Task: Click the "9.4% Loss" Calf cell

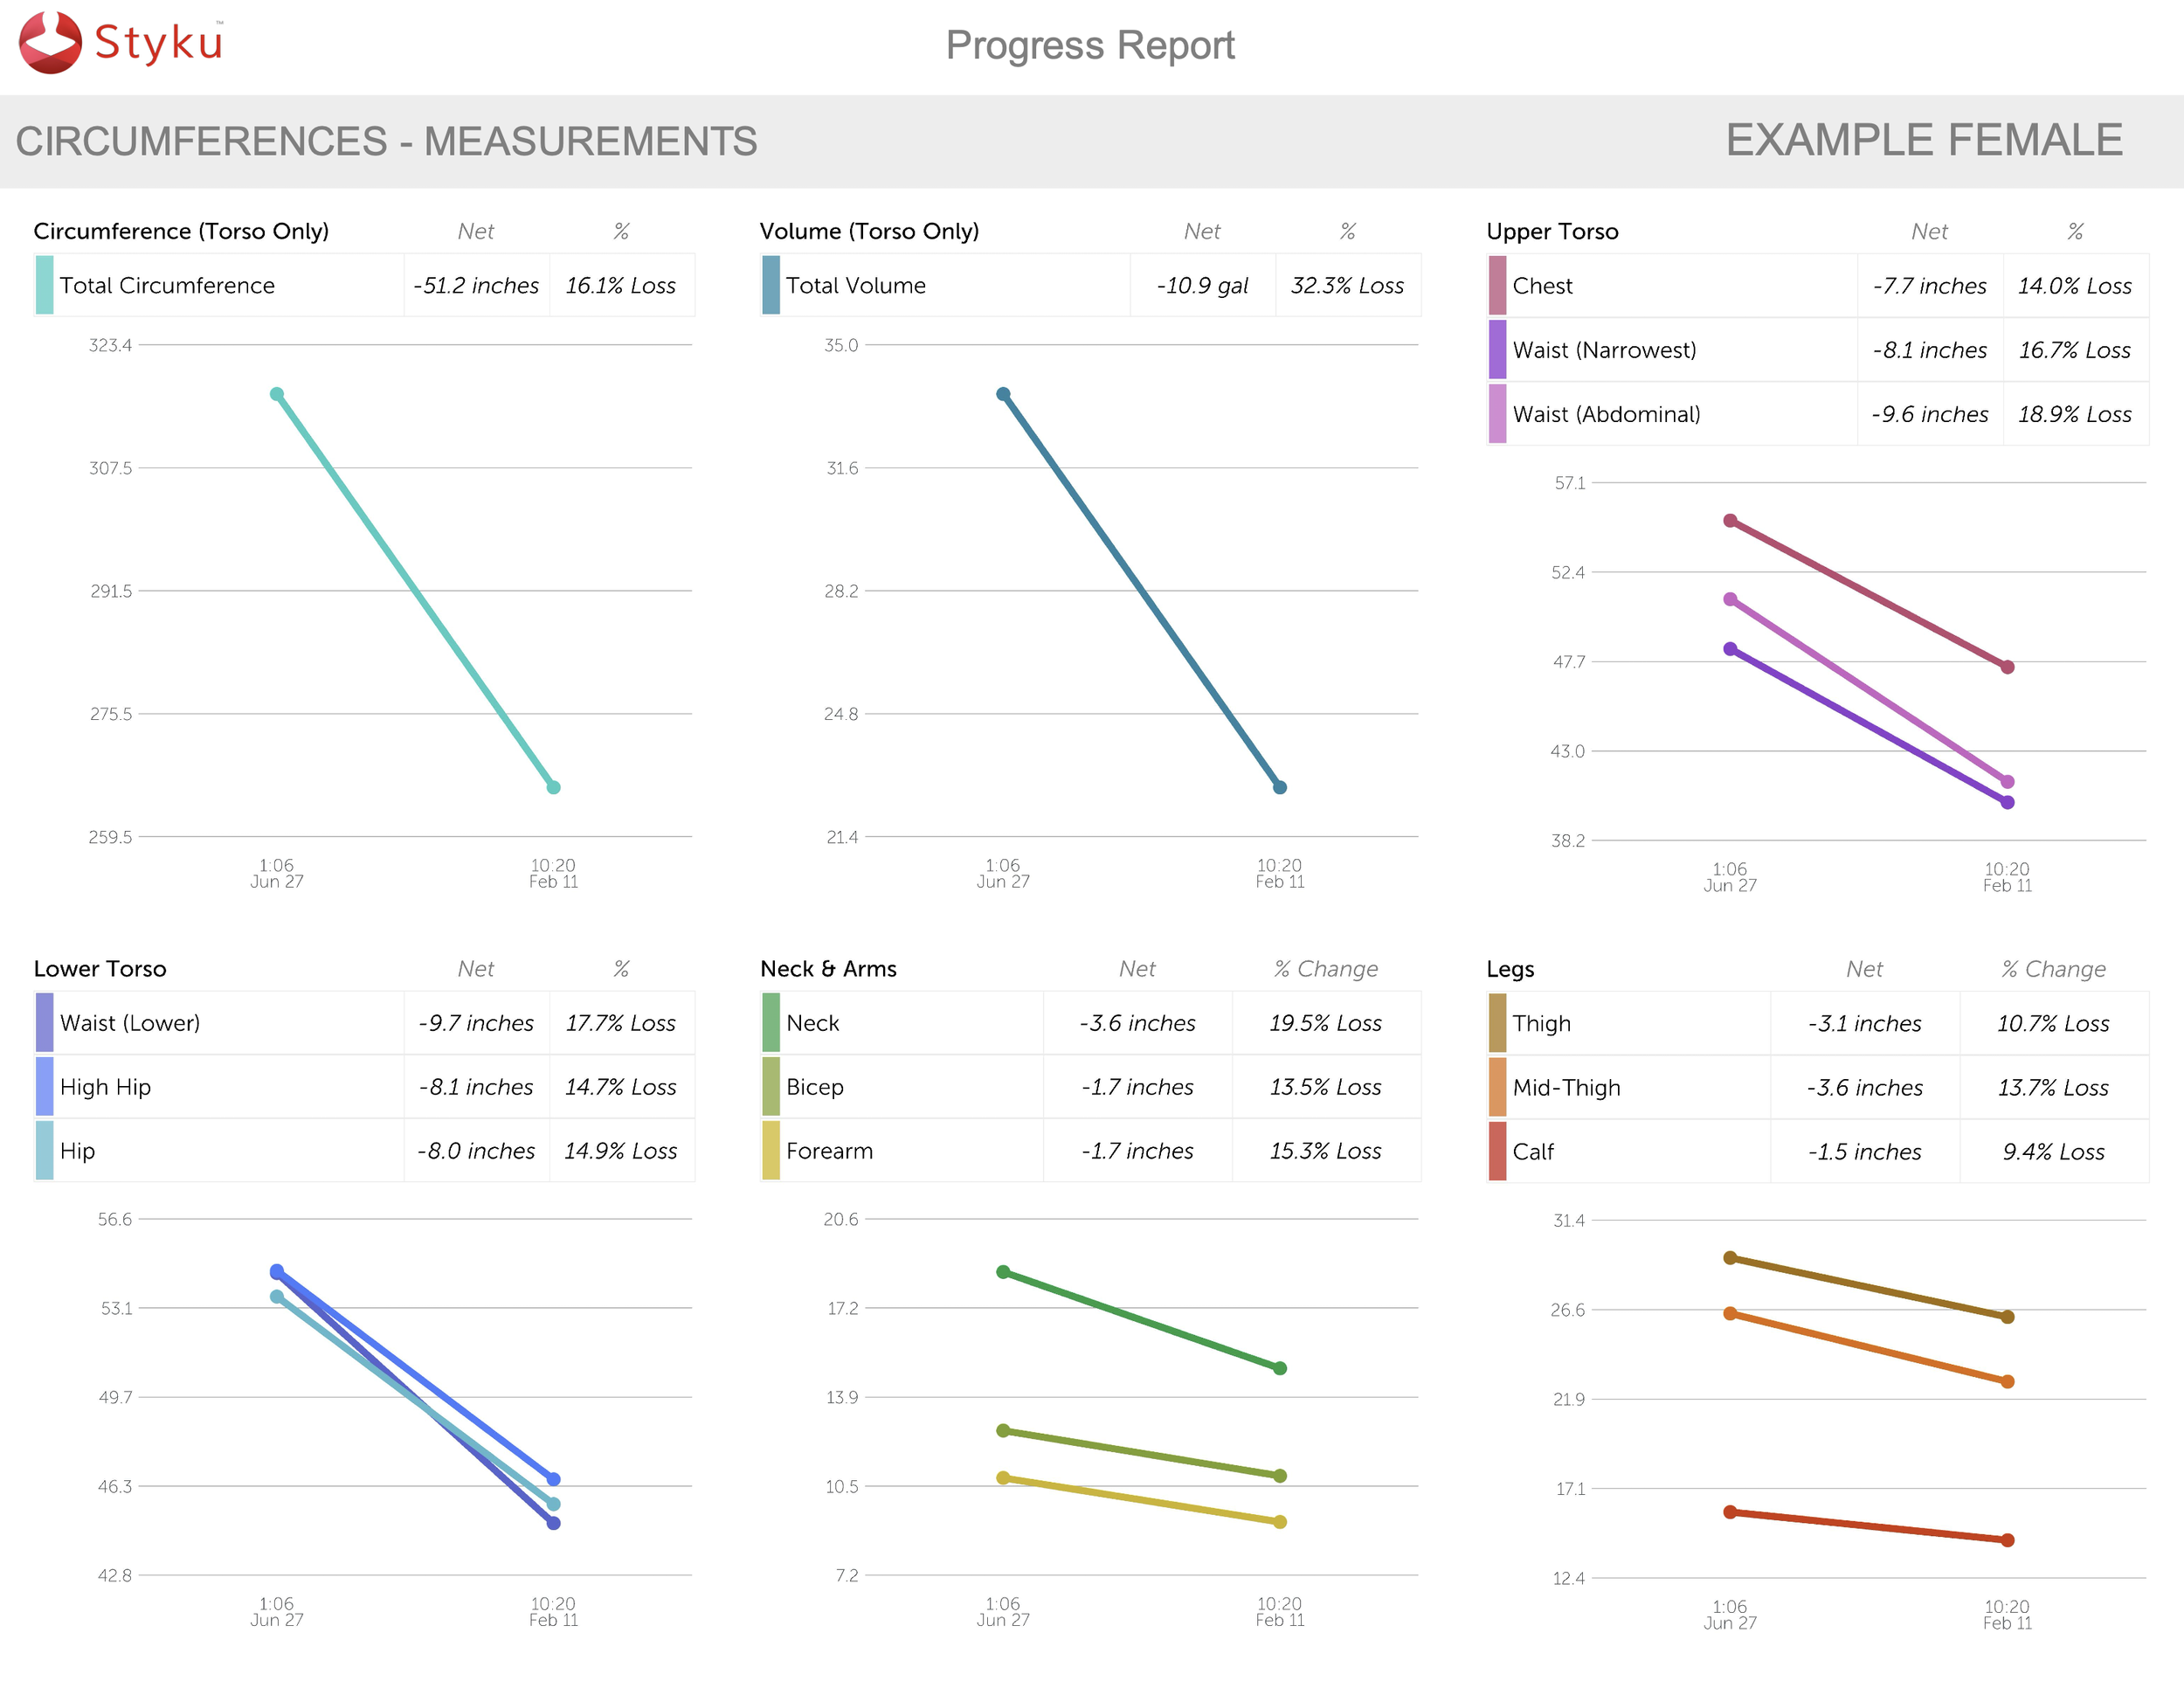Action: 2053,1151
